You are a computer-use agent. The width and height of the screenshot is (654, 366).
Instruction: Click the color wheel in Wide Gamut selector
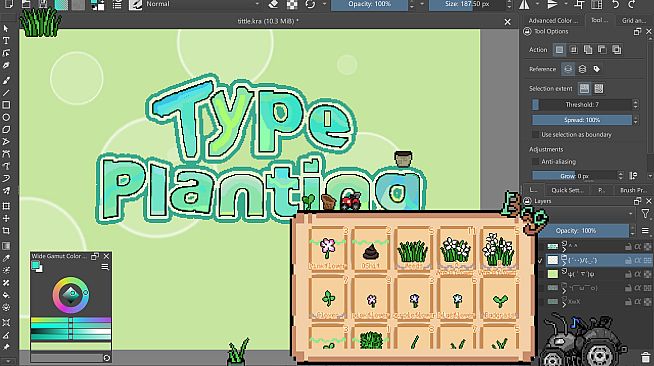(x=70, y=295)
